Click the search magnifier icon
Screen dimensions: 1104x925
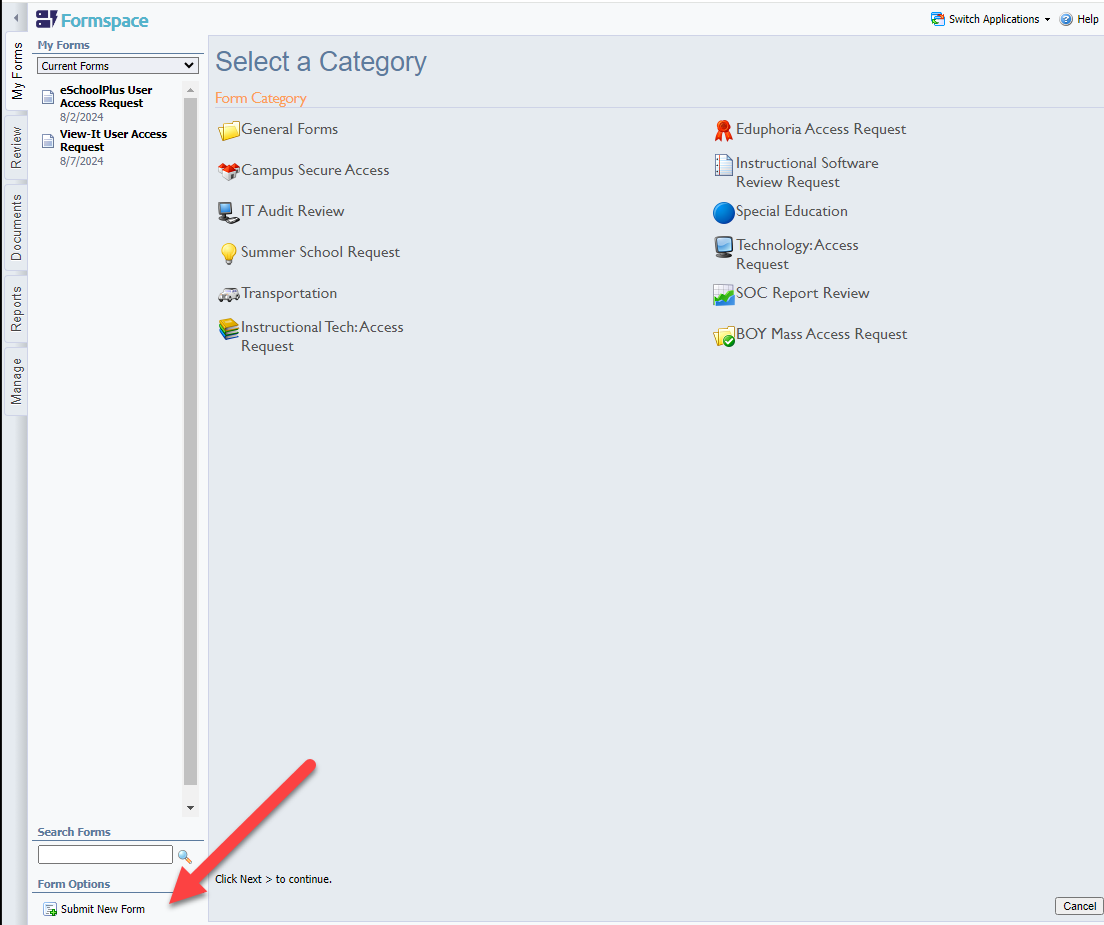click(x=184, y=856)
